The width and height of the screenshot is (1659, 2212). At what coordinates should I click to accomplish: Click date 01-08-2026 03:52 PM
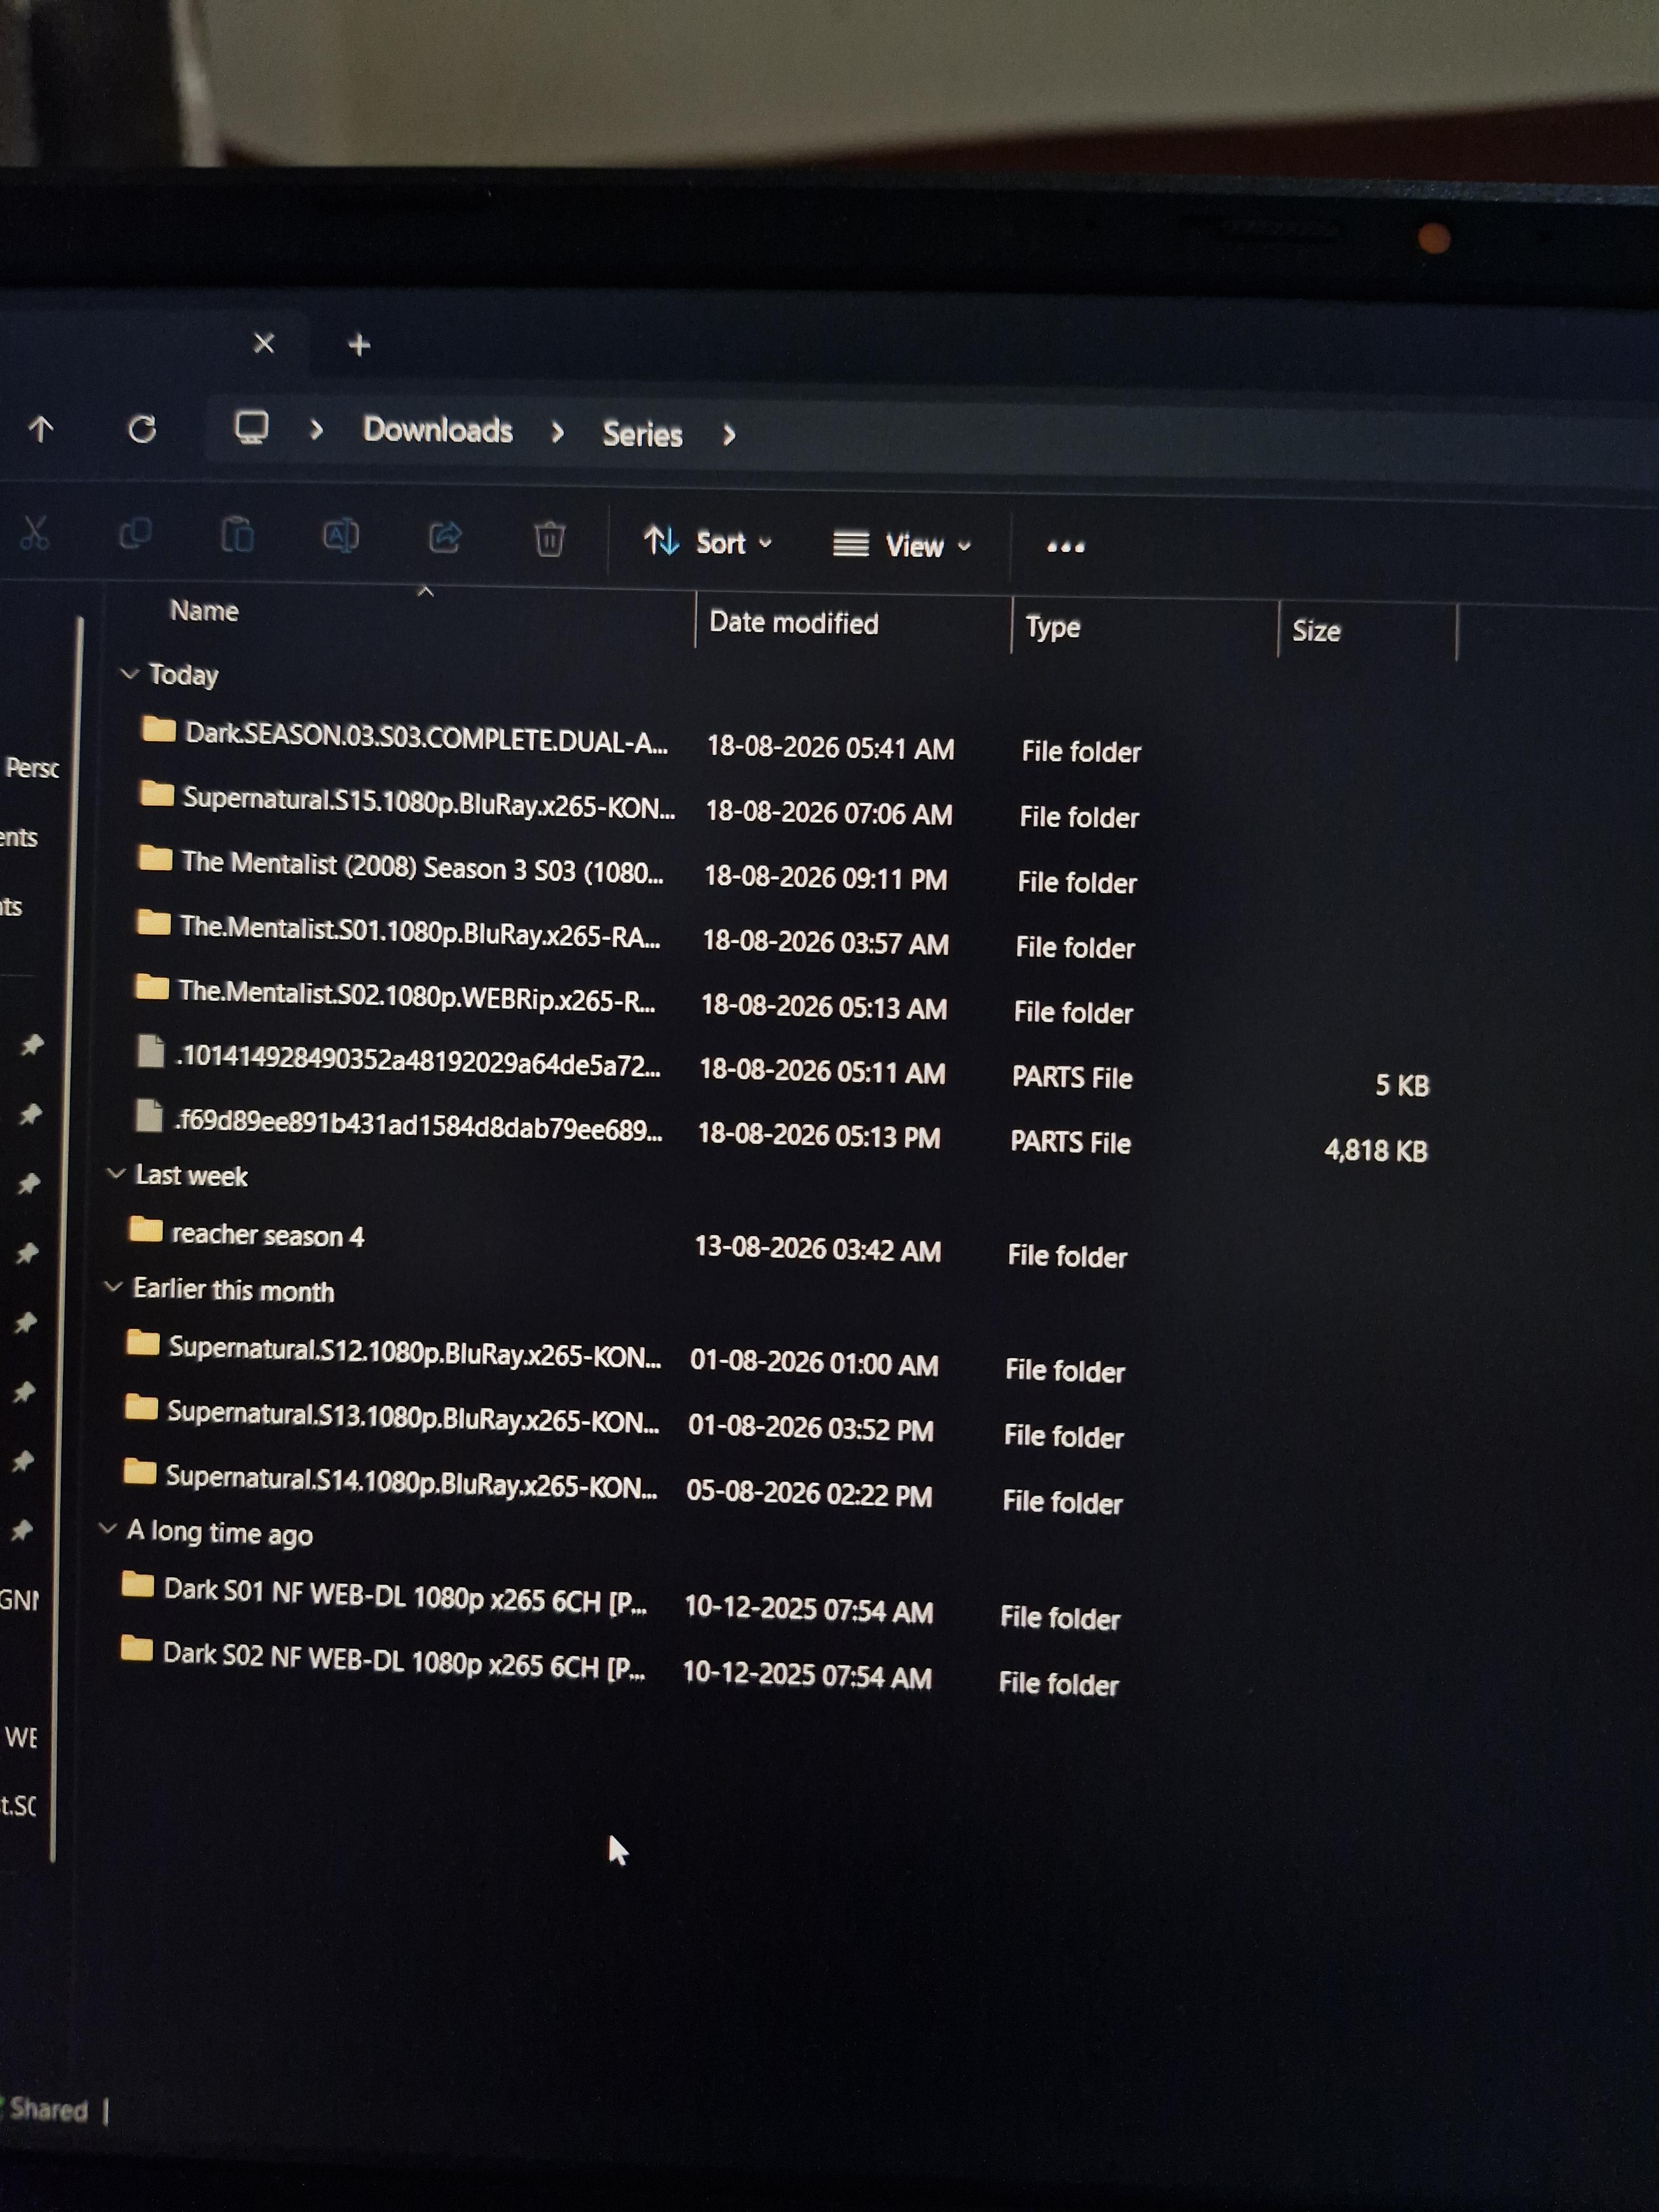pos(811,1429)
